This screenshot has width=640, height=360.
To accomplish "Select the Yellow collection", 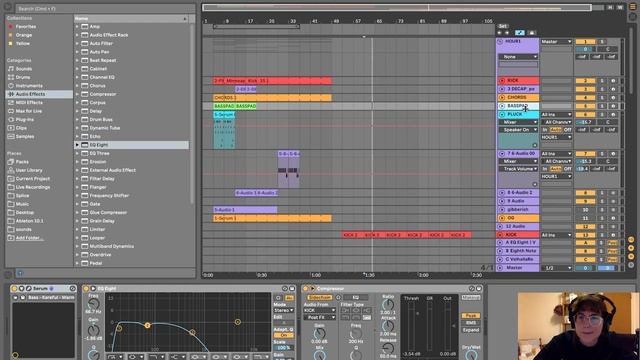I will (22, 43).
